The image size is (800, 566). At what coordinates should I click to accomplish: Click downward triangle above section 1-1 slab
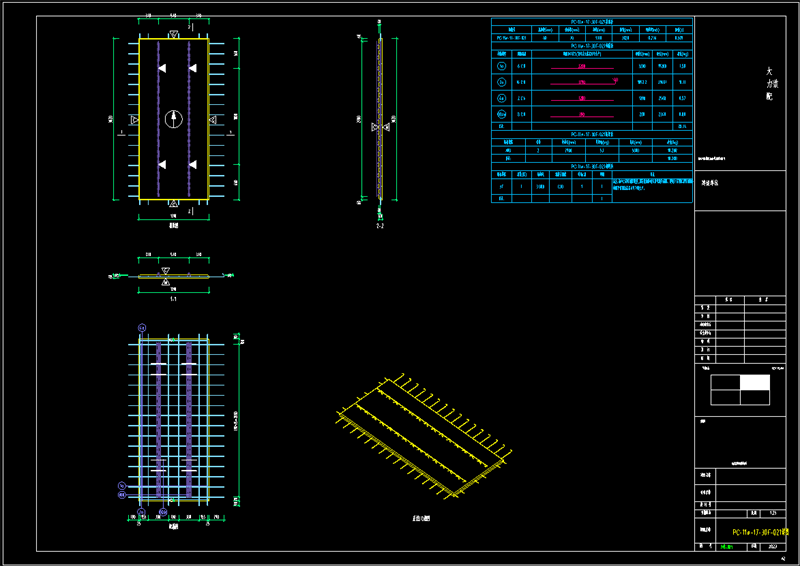click(x=165, y=270)
